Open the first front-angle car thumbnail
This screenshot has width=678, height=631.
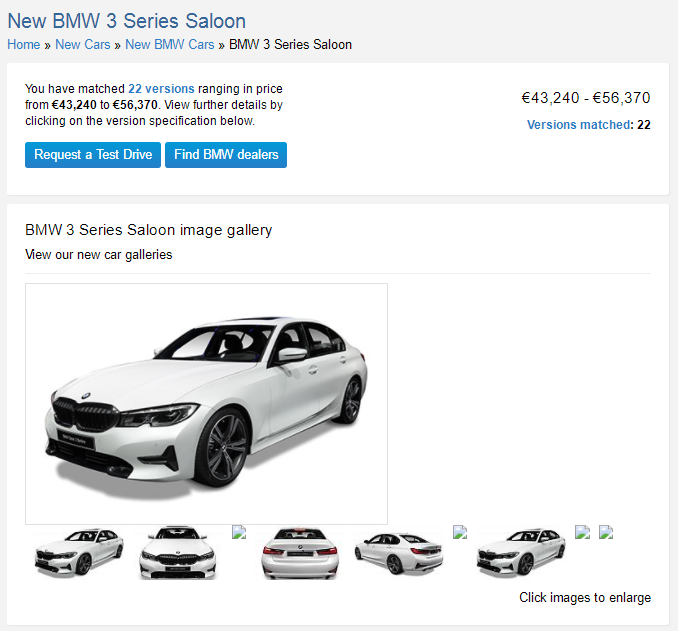click(x=79, y=553)
